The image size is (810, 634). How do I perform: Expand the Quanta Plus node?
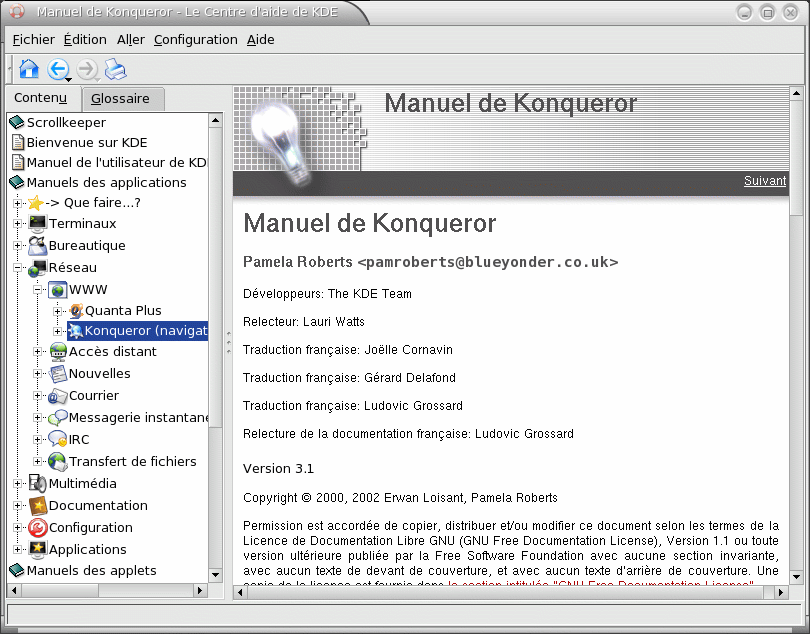(x=57, y=311)
